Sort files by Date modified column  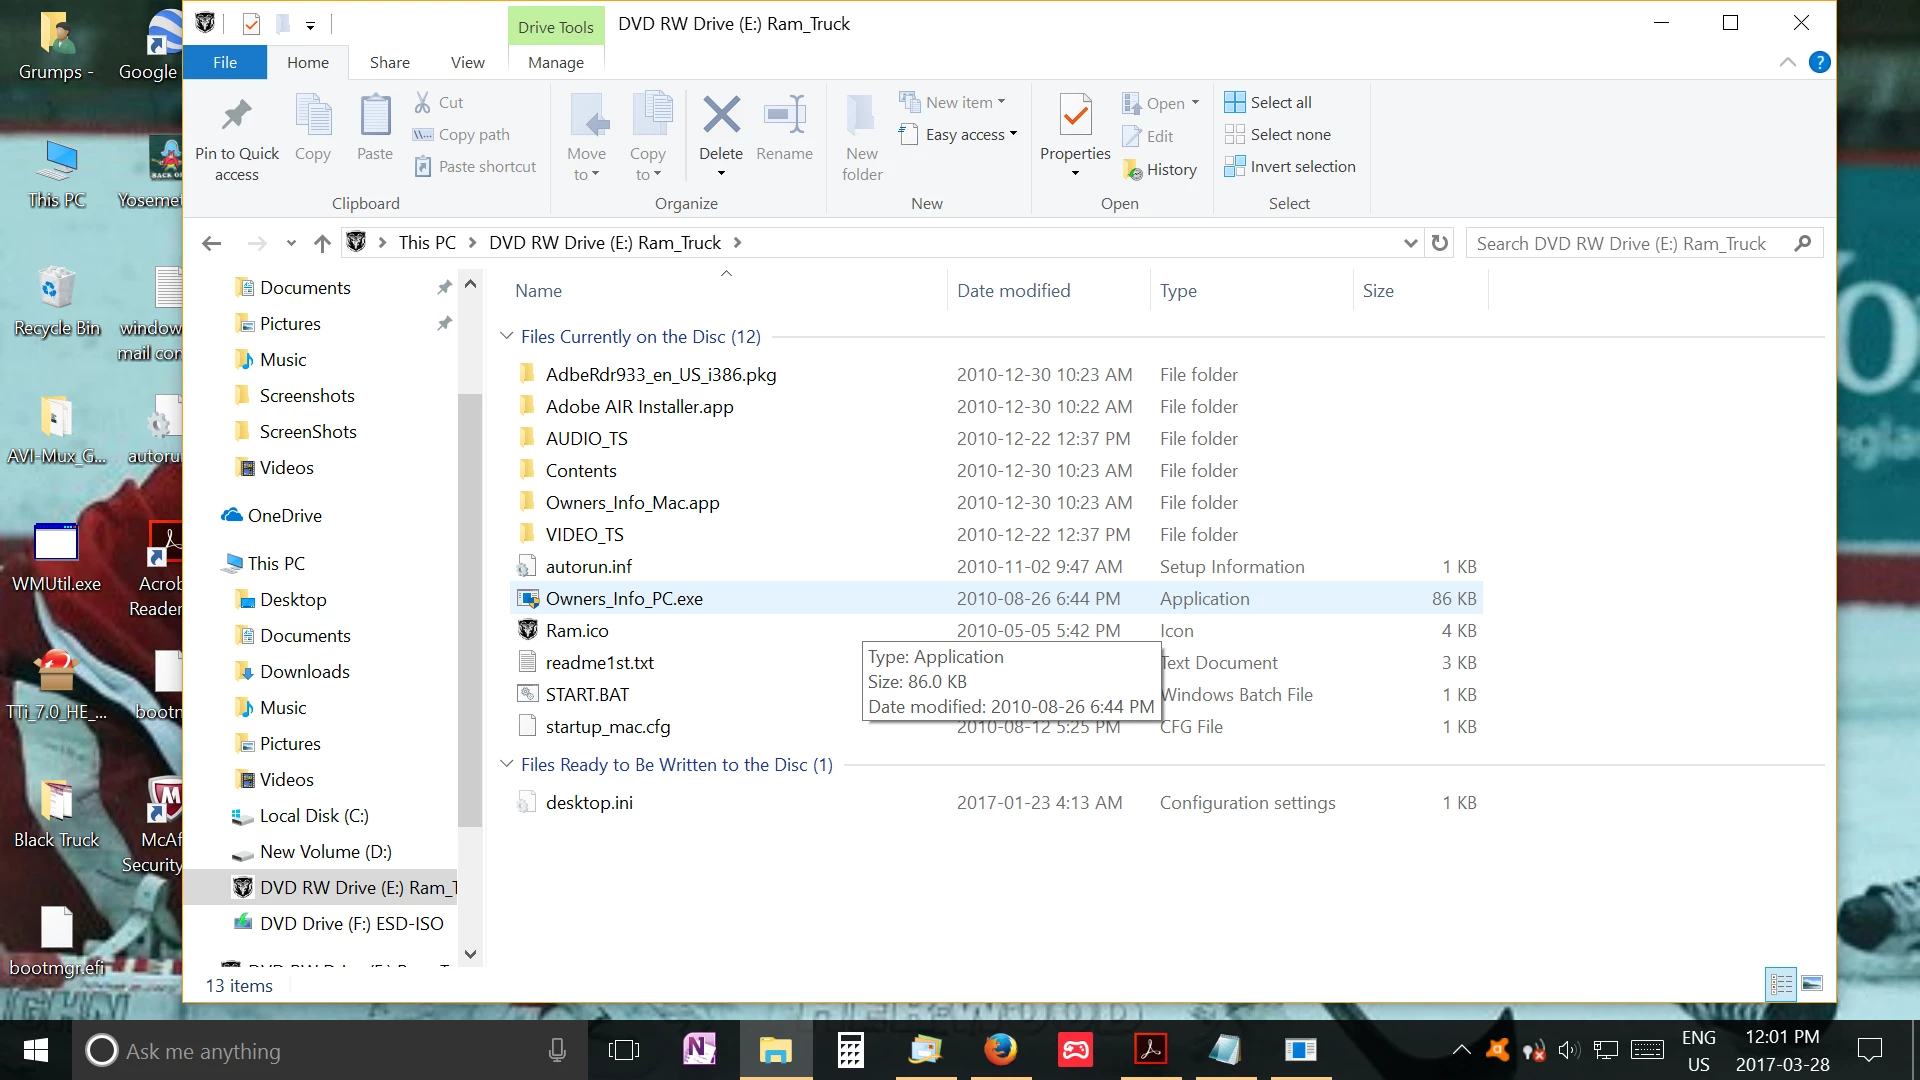pos(1013,291)
